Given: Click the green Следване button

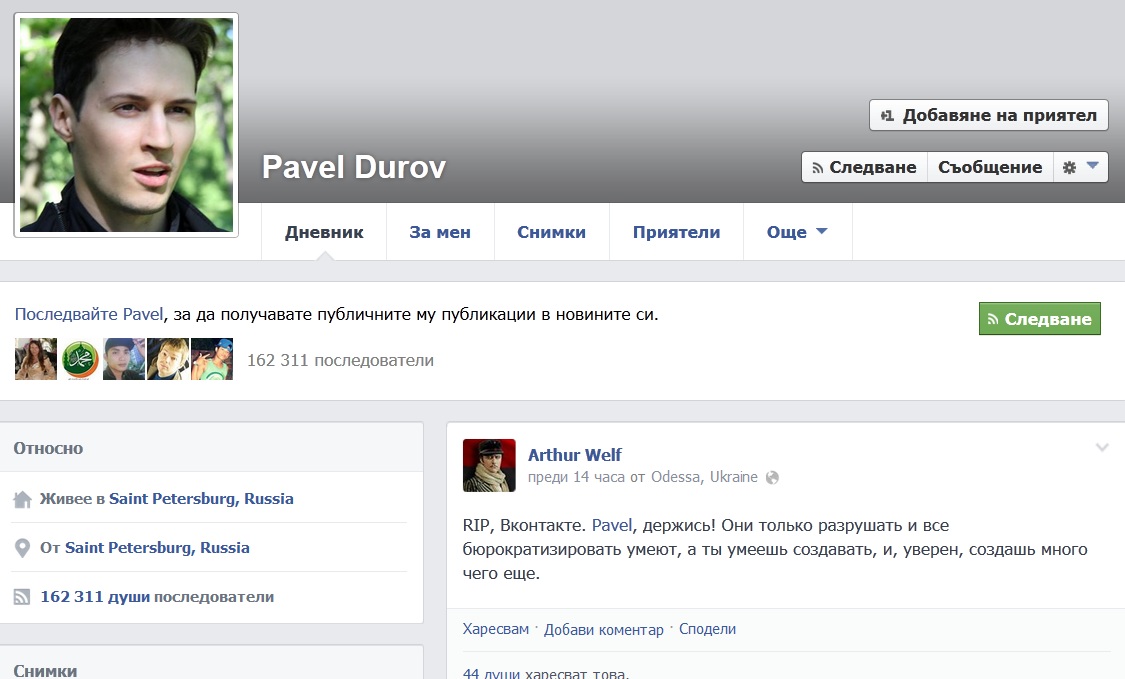Looking at the screenshot, I should [x=1040, y=319].
